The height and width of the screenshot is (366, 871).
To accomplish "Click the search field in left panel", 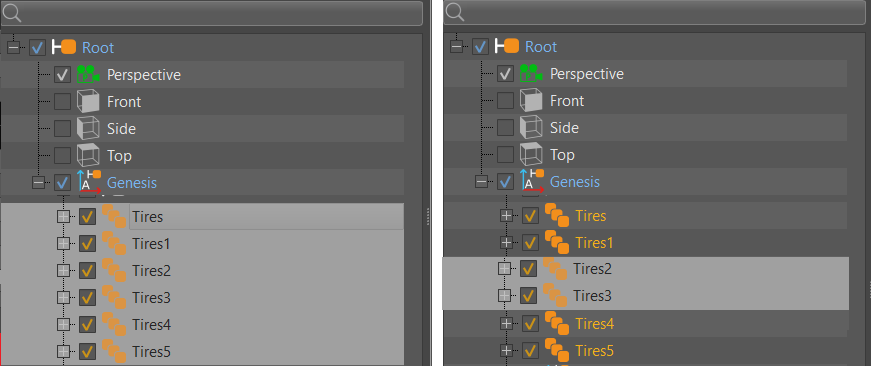I will (212, 13).
